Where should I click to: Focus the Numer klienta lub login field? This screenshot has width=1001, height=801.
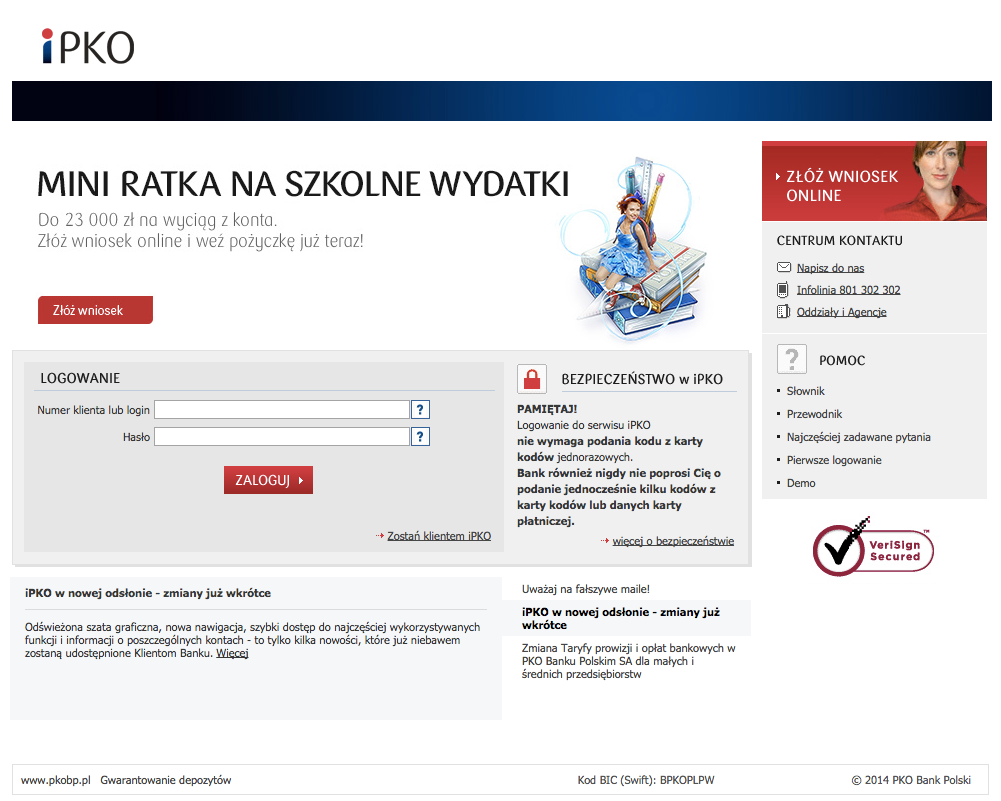click(x=282, y=410)
